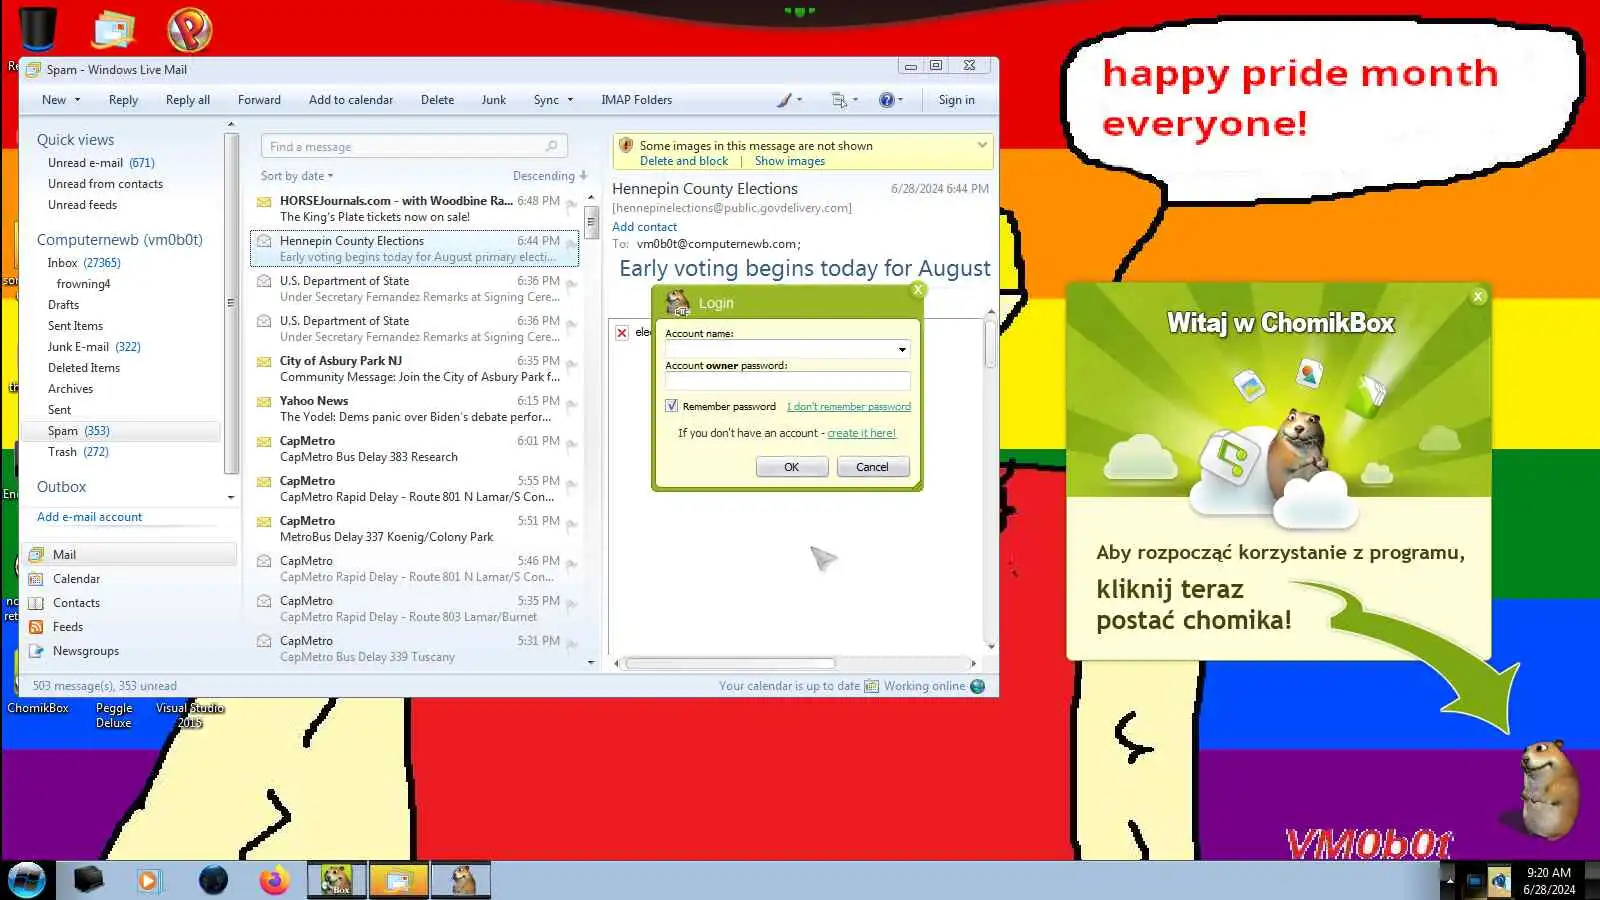Toggle the Remember password checkbox
This screenshot has height=900, width=1600.
pyautogui.click(x=672, y=406)
